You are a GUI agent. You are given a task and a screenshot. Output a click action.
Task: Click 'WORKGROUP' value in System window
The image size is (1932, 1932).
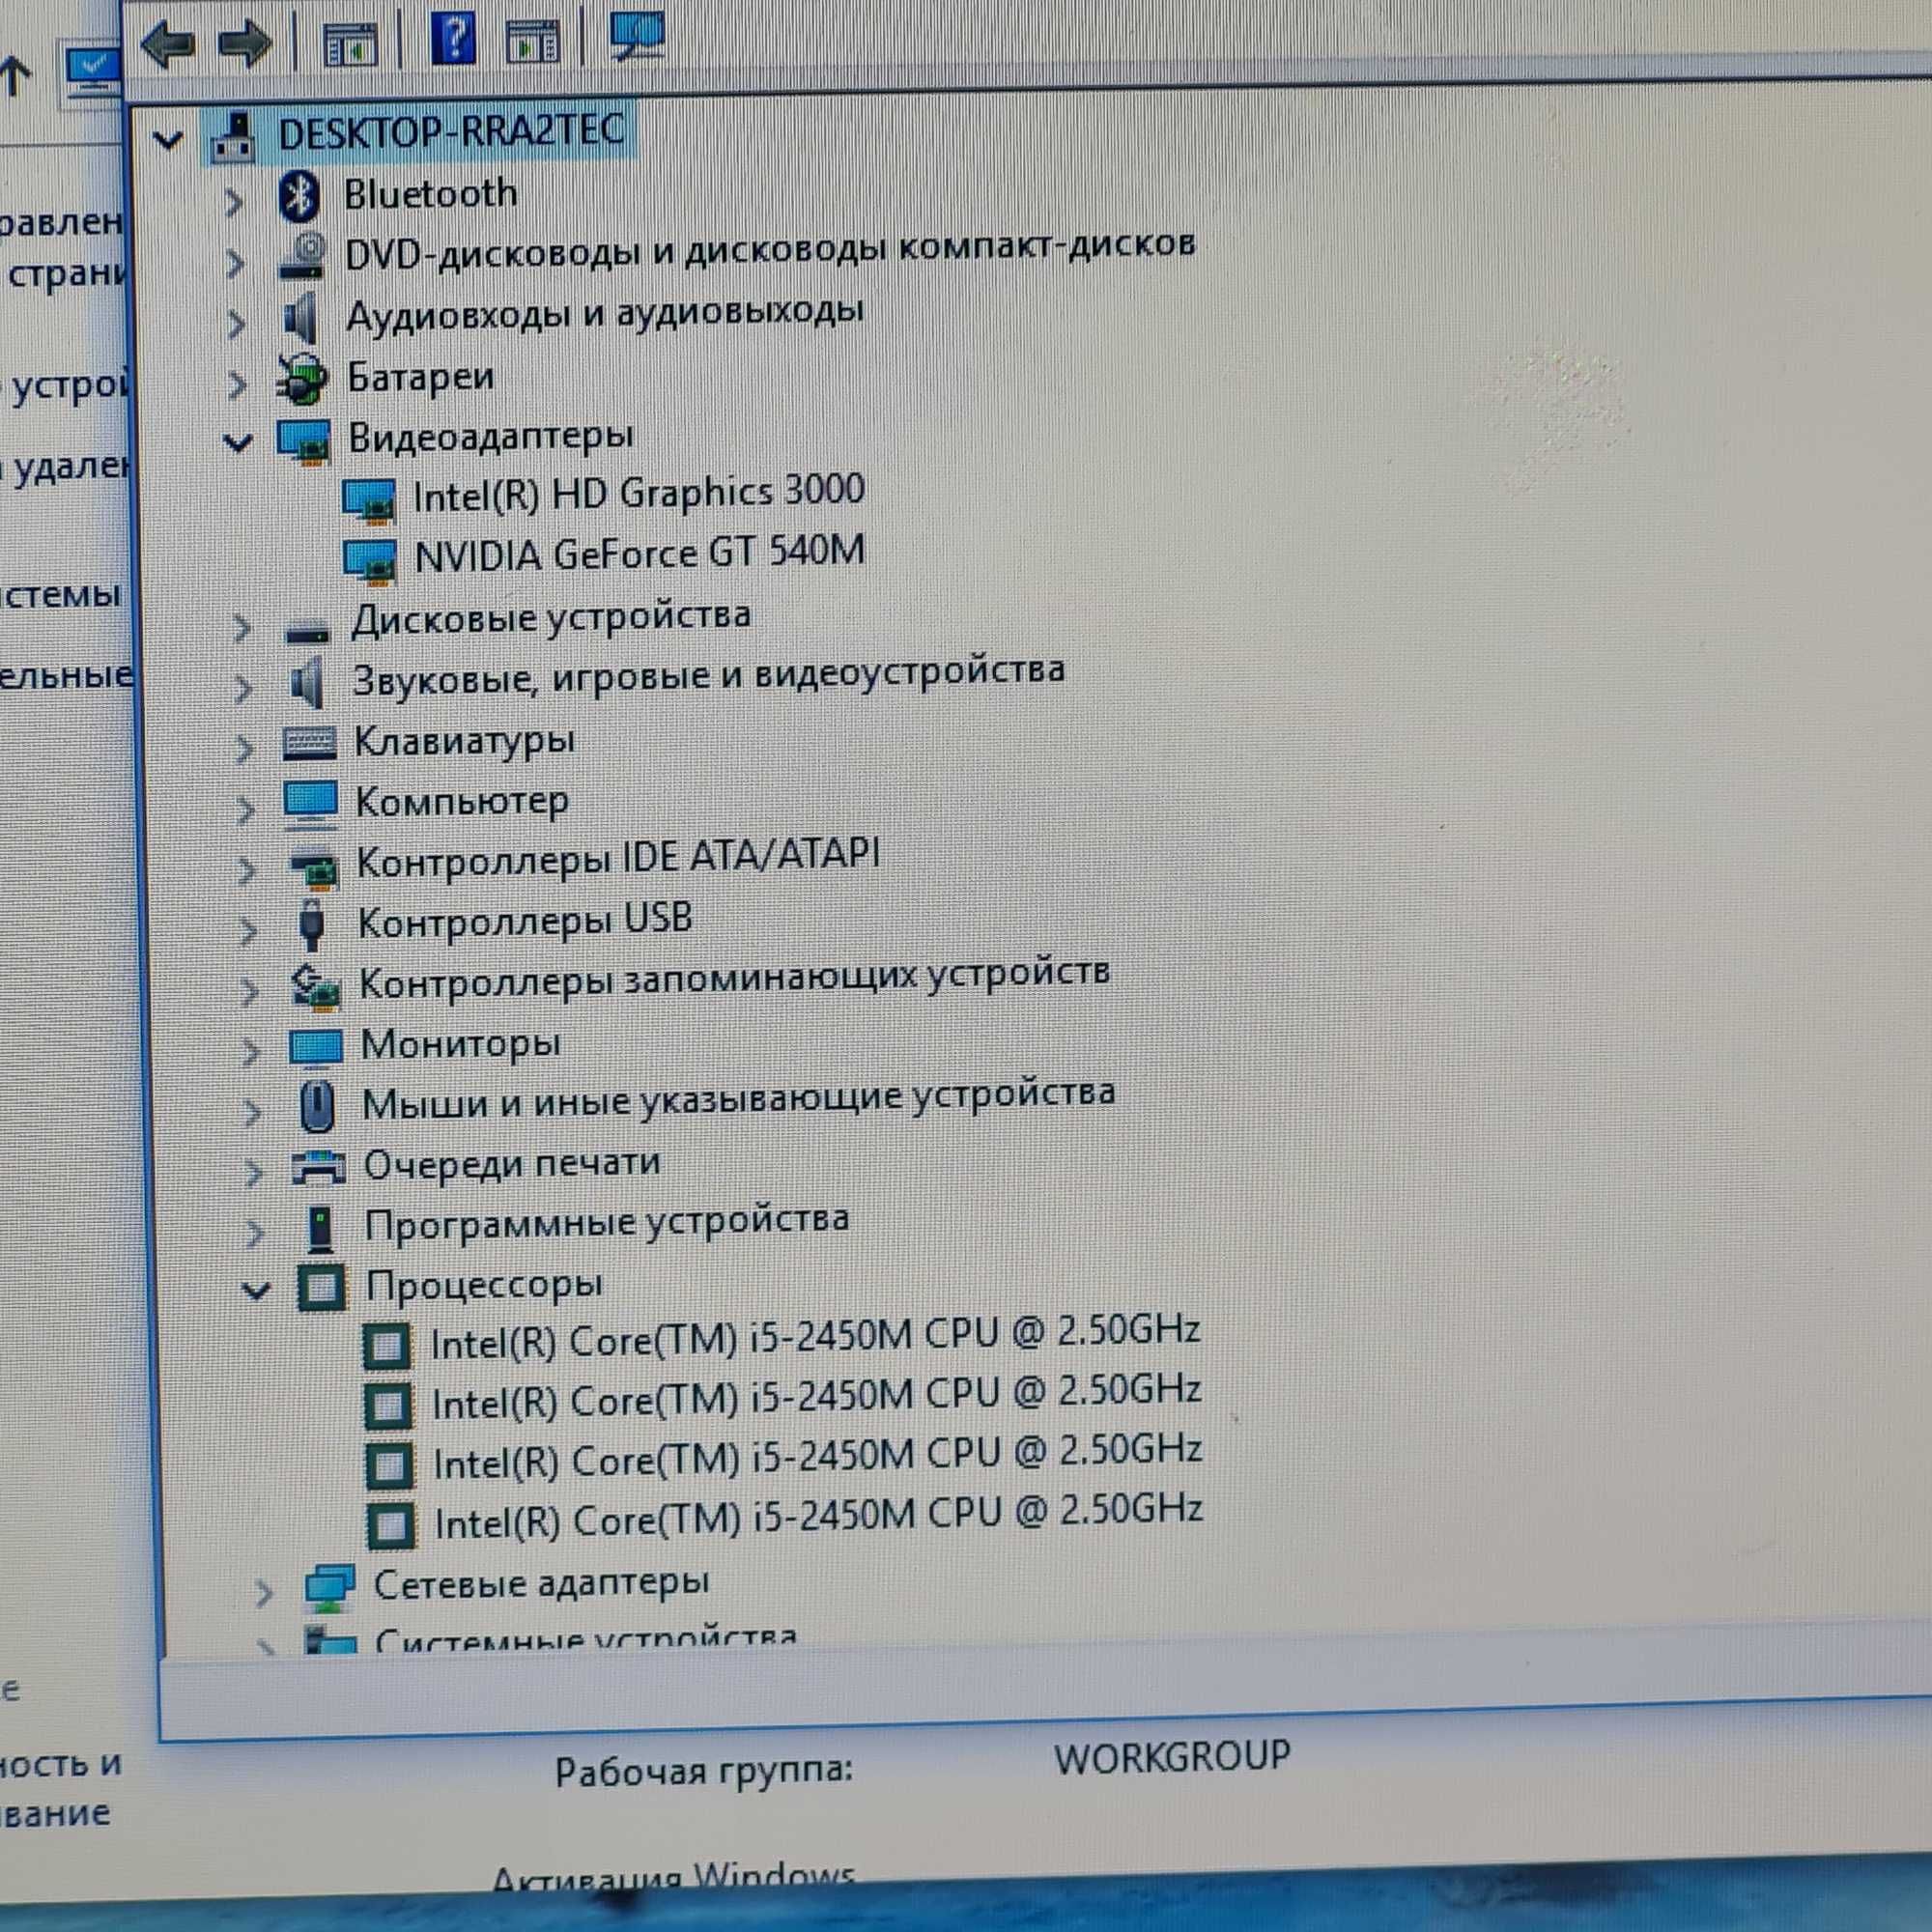[x=1172, y=1757]
